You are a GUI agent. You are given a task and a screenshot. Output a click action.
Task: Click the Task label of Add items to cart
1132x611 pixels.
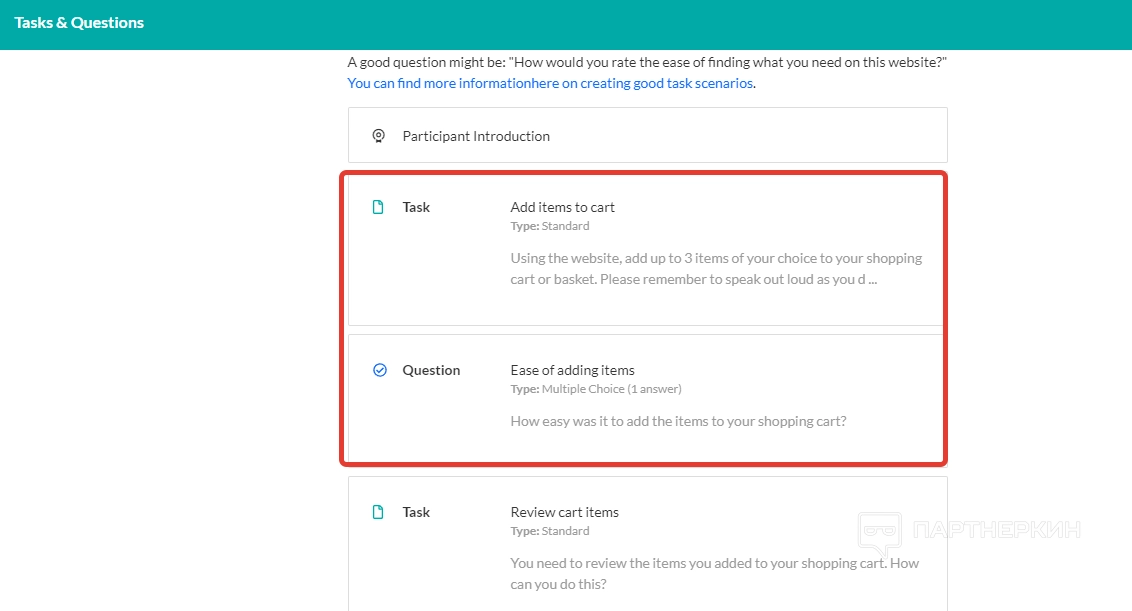(x=416, y=207)
